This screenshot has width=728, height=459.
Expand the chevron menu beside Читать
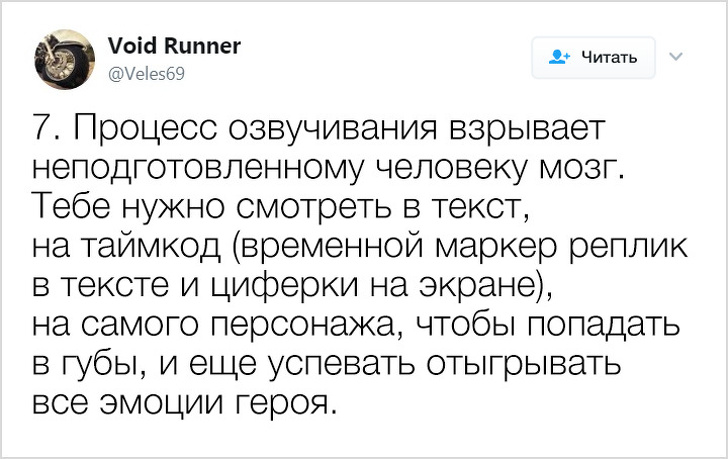tap(674, 57)
